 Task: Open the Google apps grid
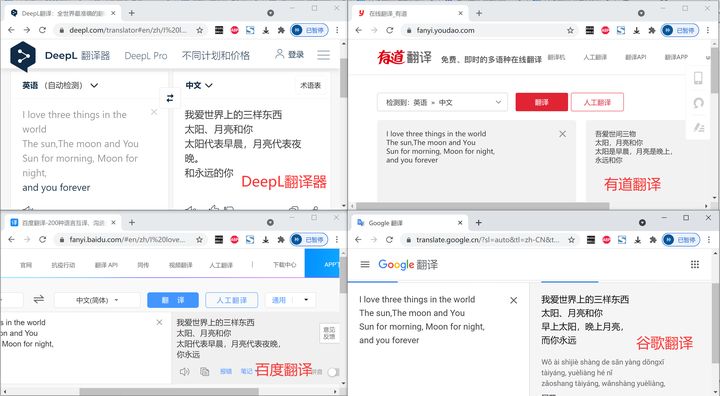(x=695, y=264)
